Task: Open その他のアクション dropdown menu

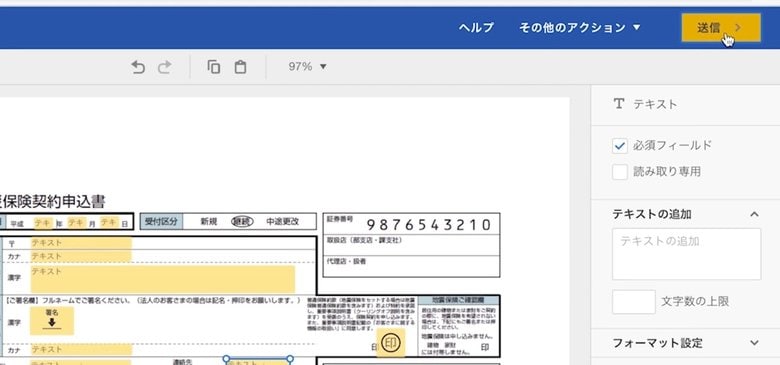Action: pos(580,27)
